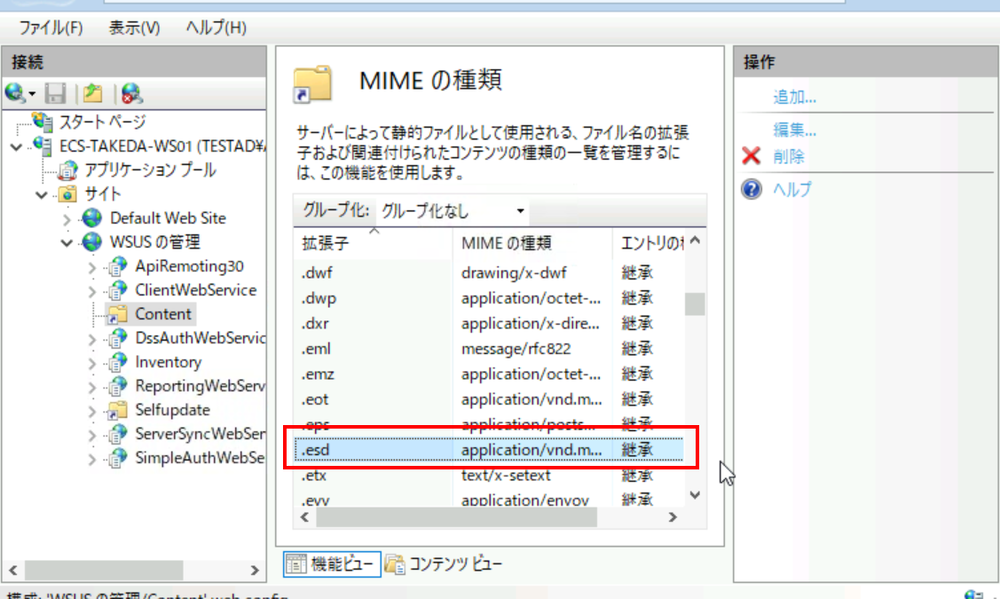
Task: Select the .dxr extension row
Action: 489,323
